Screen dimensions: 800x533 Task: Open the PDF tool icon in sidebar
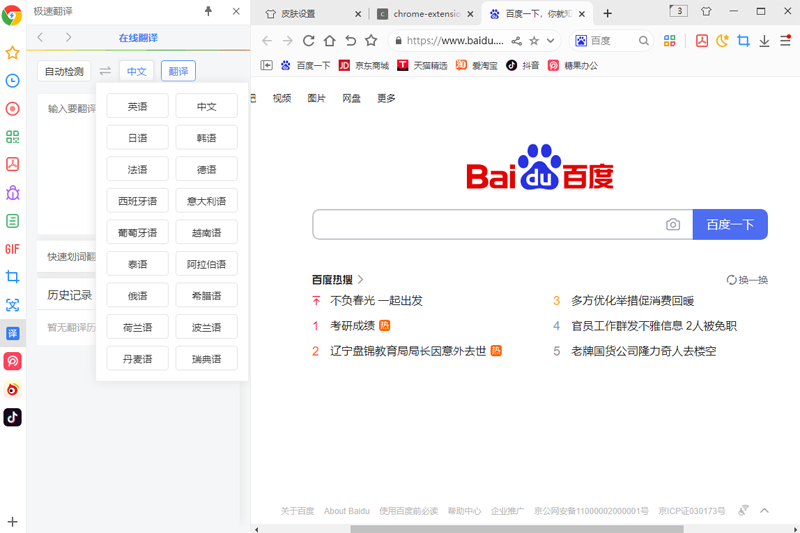pyautogui.click(x=12, y=164)
